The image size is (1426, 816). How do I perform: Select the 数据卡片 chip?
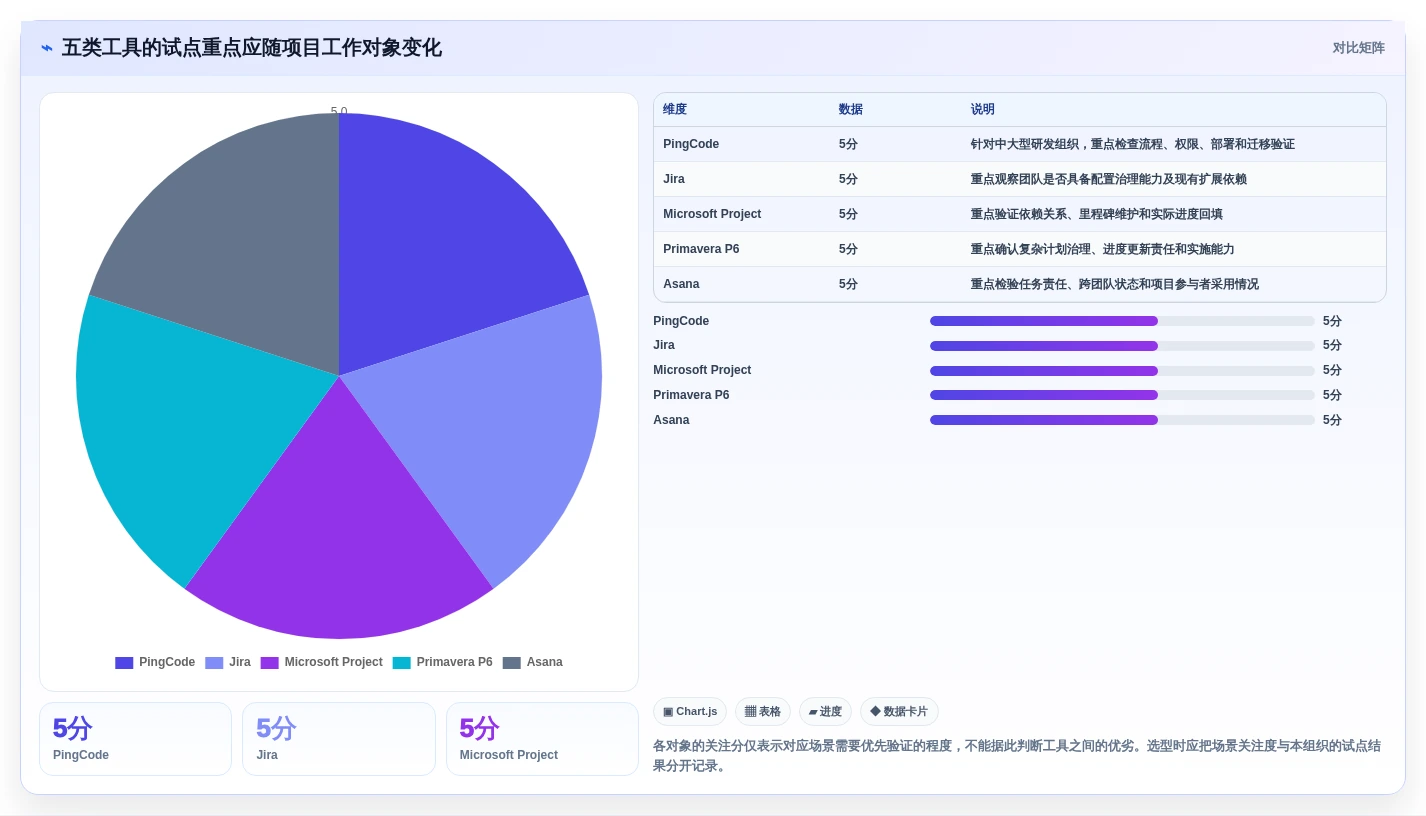click(x=899, y=712)
